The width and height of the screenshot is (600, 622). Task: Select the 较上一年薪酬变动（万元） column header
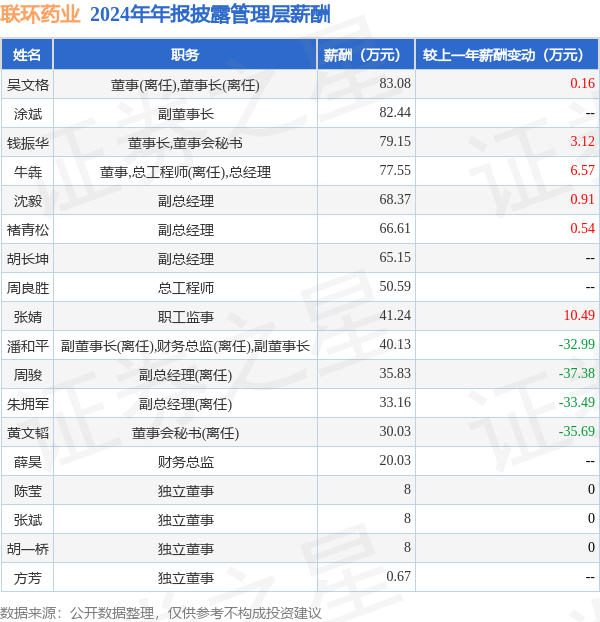tap(506, 55)
